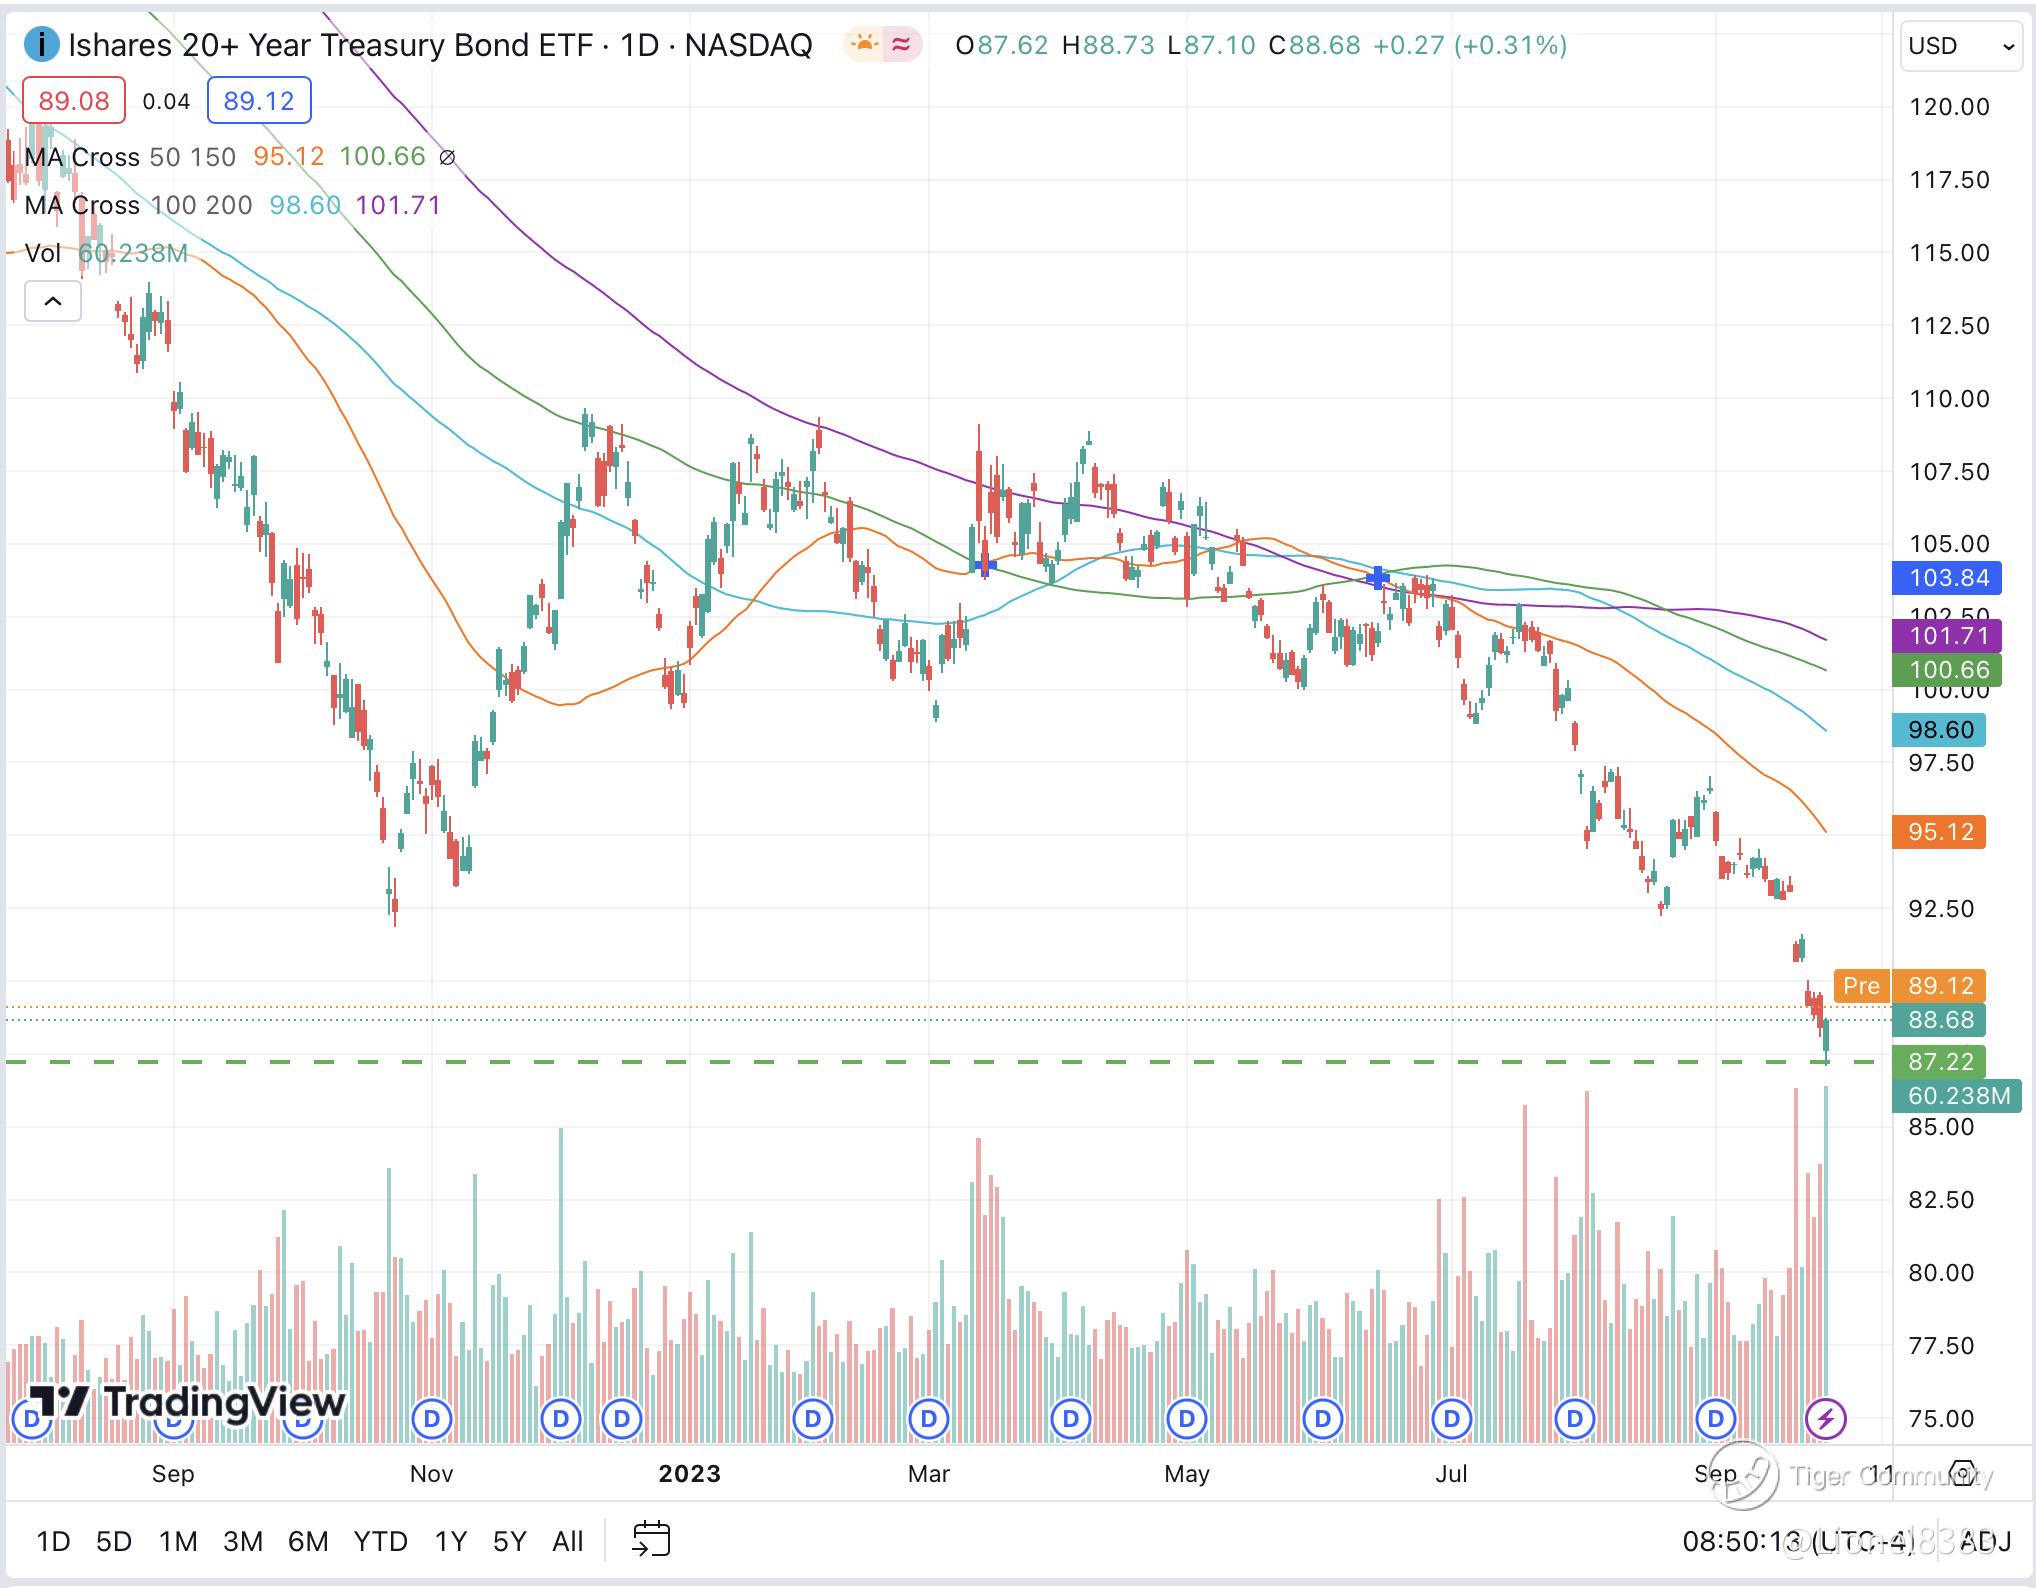The image size is (2036, 1588).
Task: Click the red sell price 89.08 button
Action: click(74, 100)
